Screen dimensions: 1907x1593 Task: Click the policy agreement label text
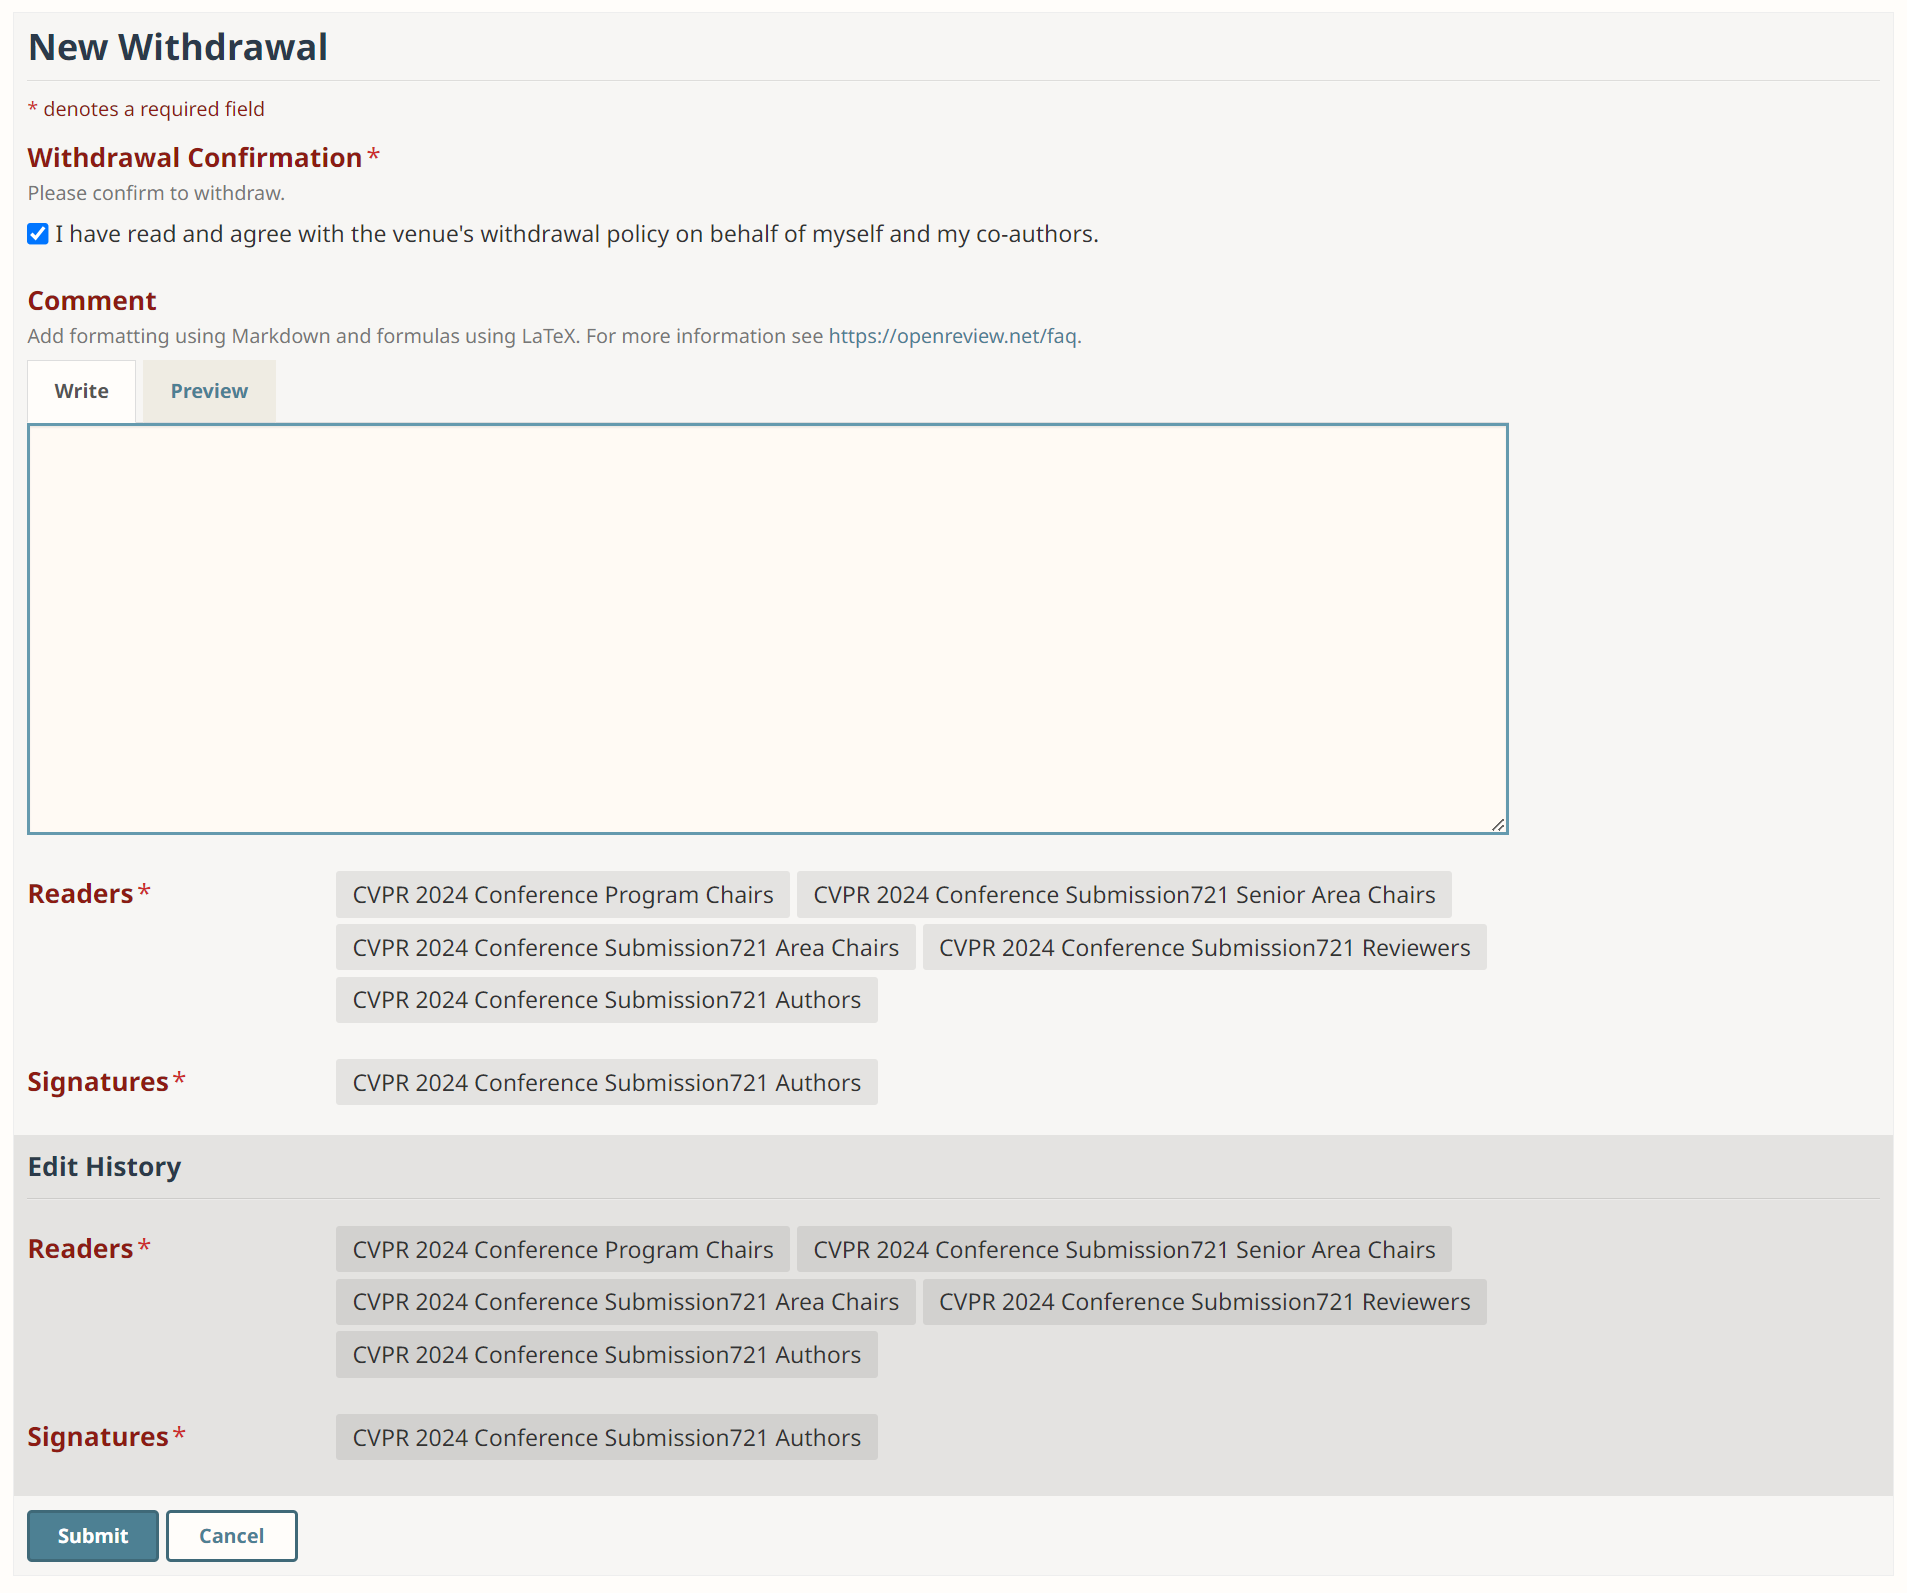click(x=577, y=234)
